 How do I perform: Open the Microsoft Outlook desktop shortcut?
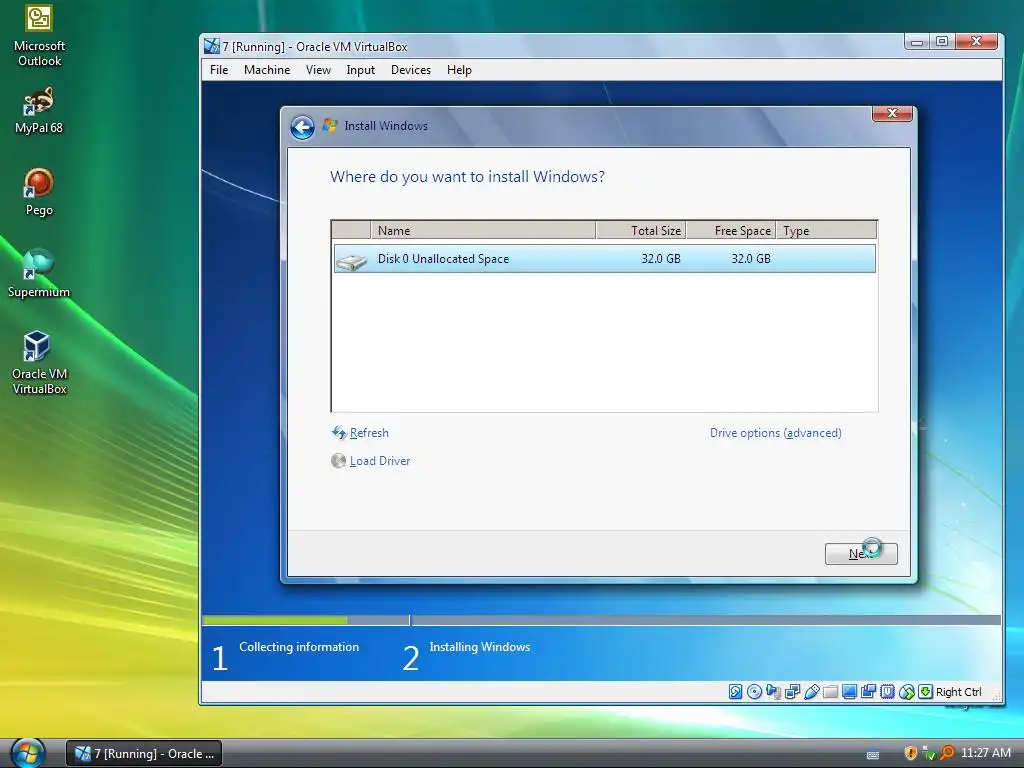click(39, 37)
